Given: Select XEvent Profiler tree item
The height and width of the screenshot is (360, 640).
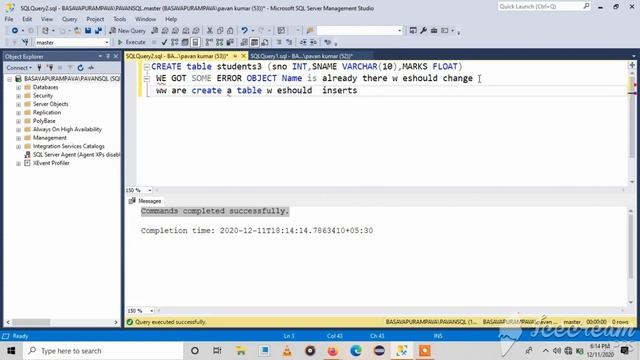Looking at the screenshot, I should (x=47, y=163).
